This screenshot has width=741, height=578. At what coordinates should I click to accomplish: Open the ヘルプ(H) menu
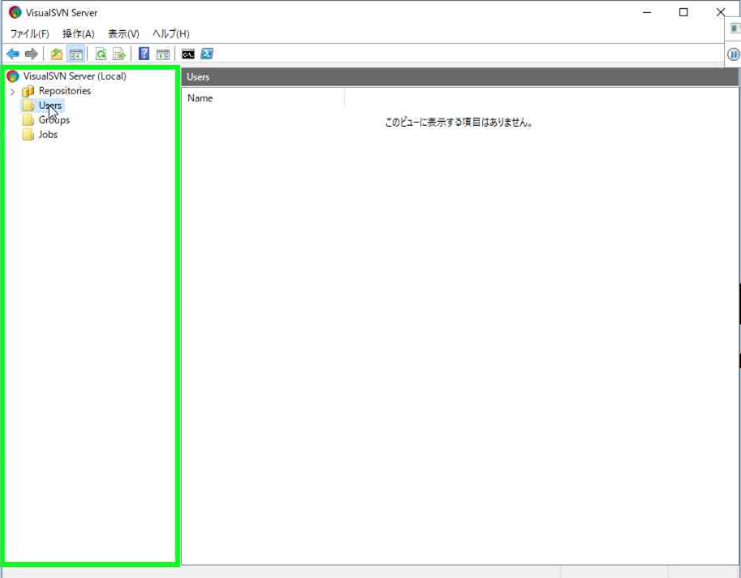[171, 34]
